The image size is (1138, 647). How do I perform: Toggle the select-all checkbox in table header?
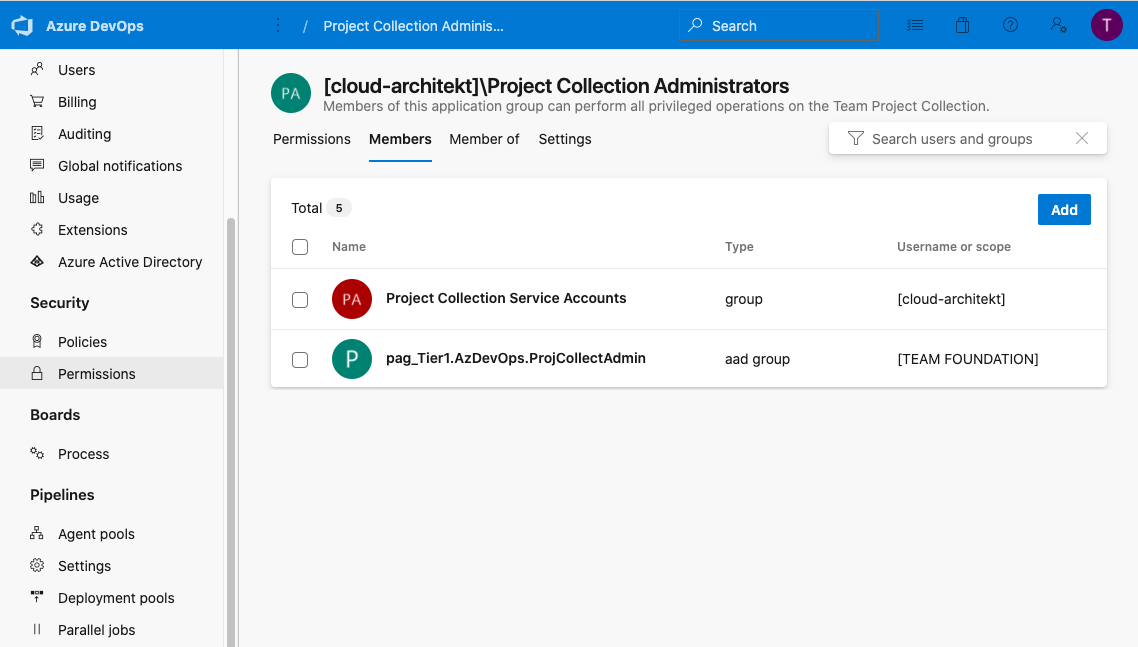[x=300, y=247]
